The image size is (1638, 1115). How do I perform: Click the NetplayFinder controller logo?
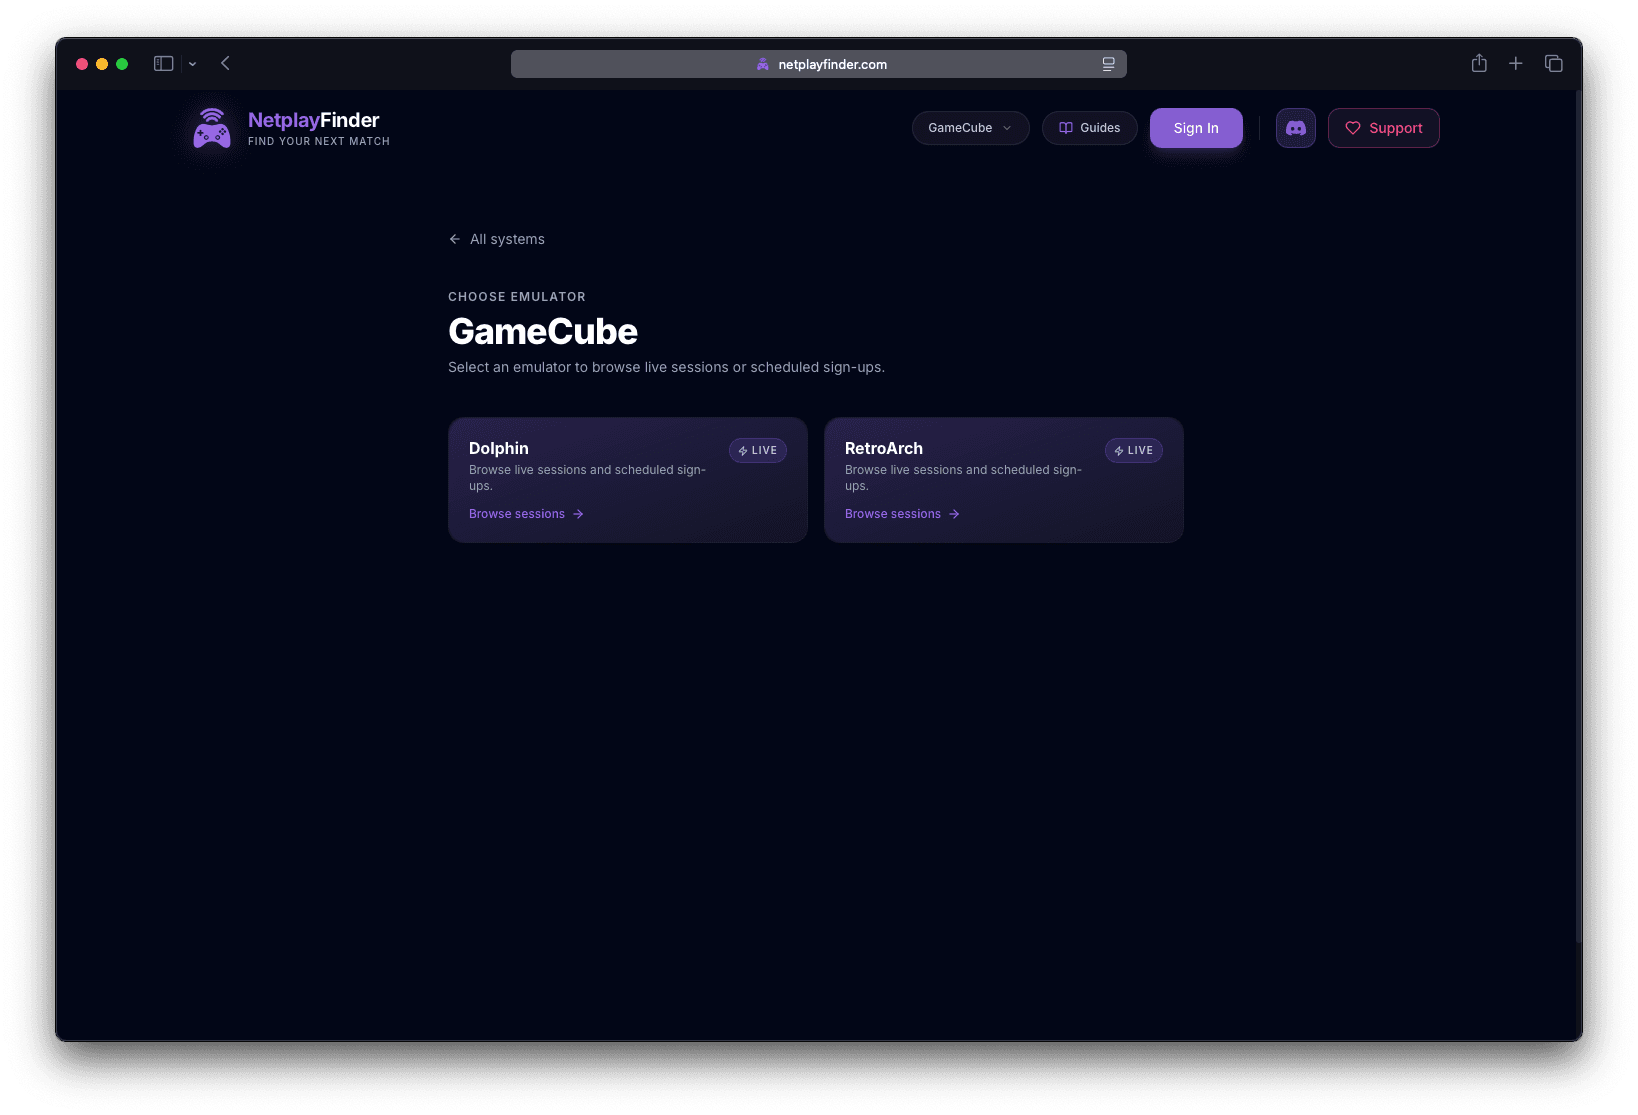[x=212, y=128]
